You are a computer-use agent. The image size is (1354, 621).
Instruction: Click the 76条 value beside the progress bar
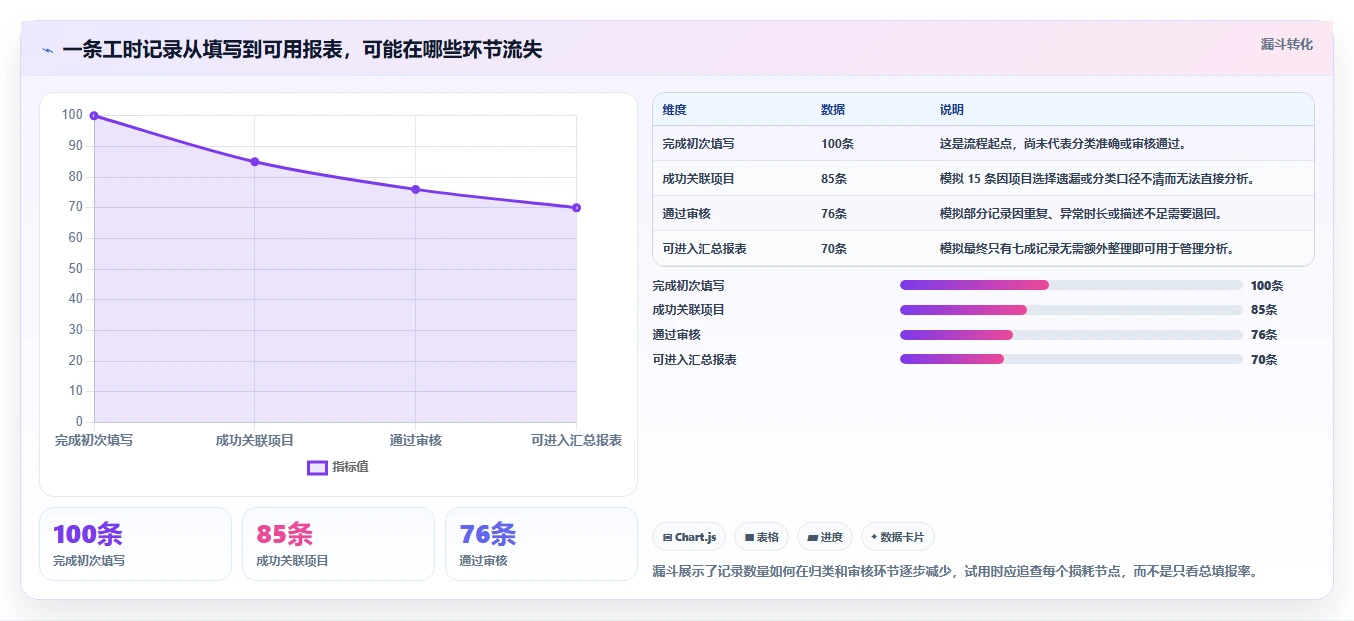tap(1264, 335)
